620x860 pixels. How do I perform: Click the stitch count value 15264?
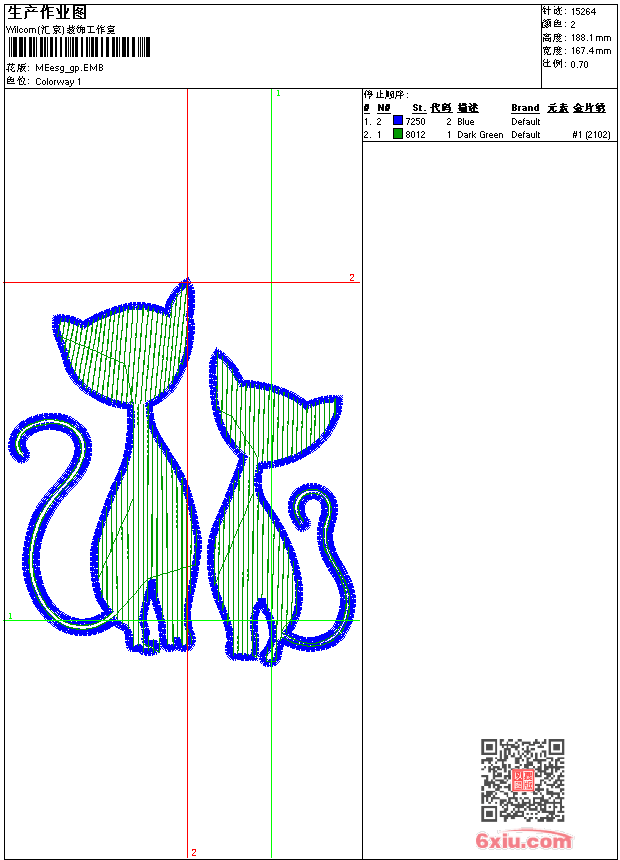point(583,12)
